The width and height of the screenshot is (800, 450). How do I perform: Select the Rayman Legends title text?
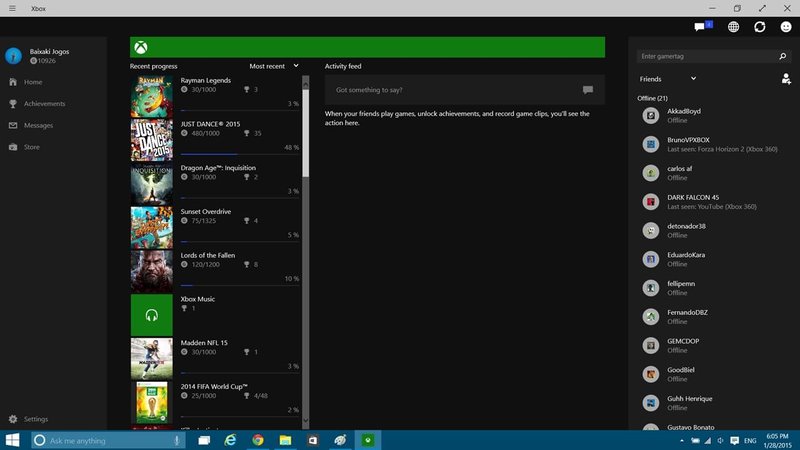[x=206, y=80]
